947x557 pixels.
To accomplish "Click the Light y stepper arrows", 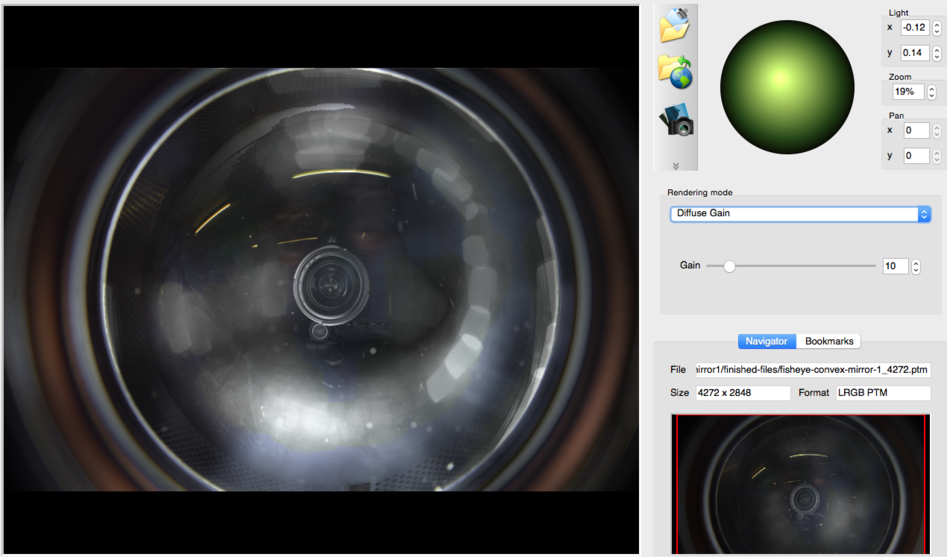I will [x=937, y=53].
